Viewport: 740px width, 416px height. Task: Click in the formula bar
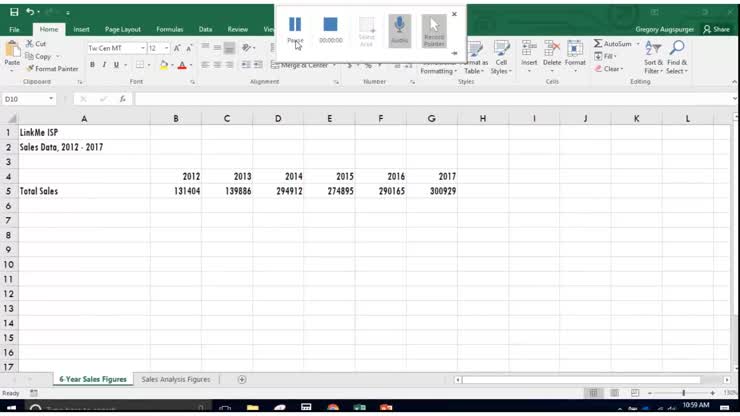[x=434, y=99]
